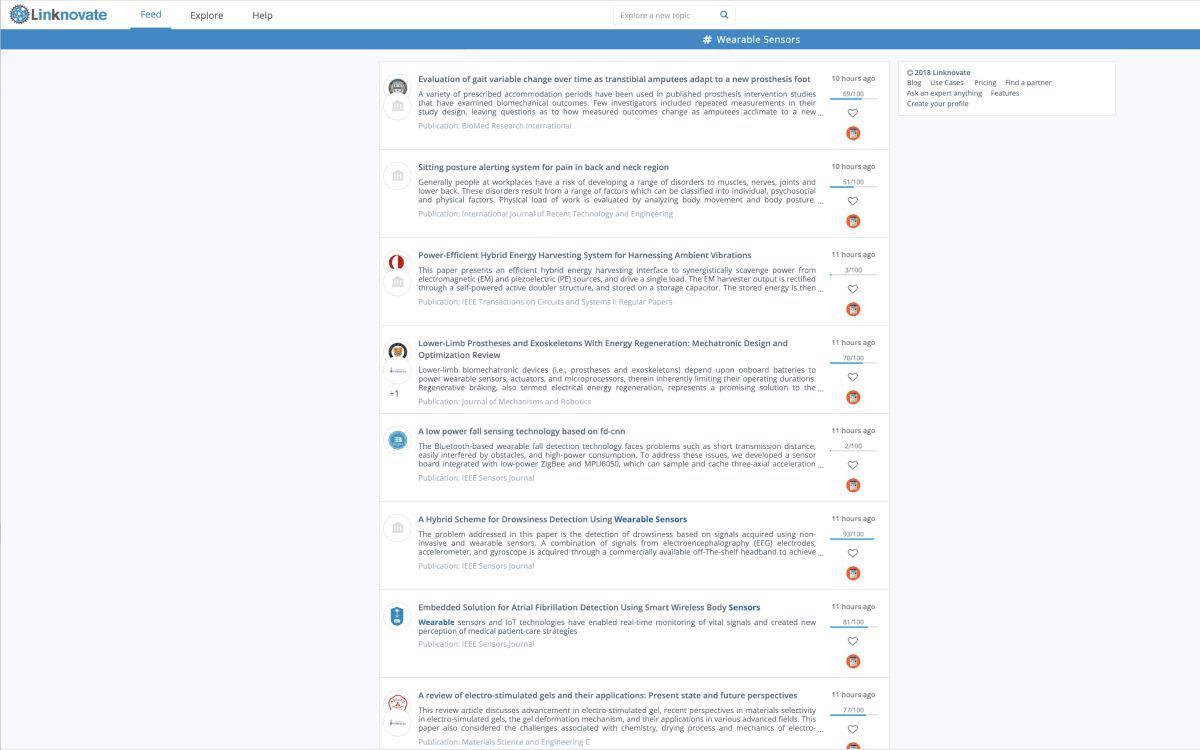Click 'Ask an expert anything' link
Screen dimensions: 1200x750
click(x=944, y=93)
